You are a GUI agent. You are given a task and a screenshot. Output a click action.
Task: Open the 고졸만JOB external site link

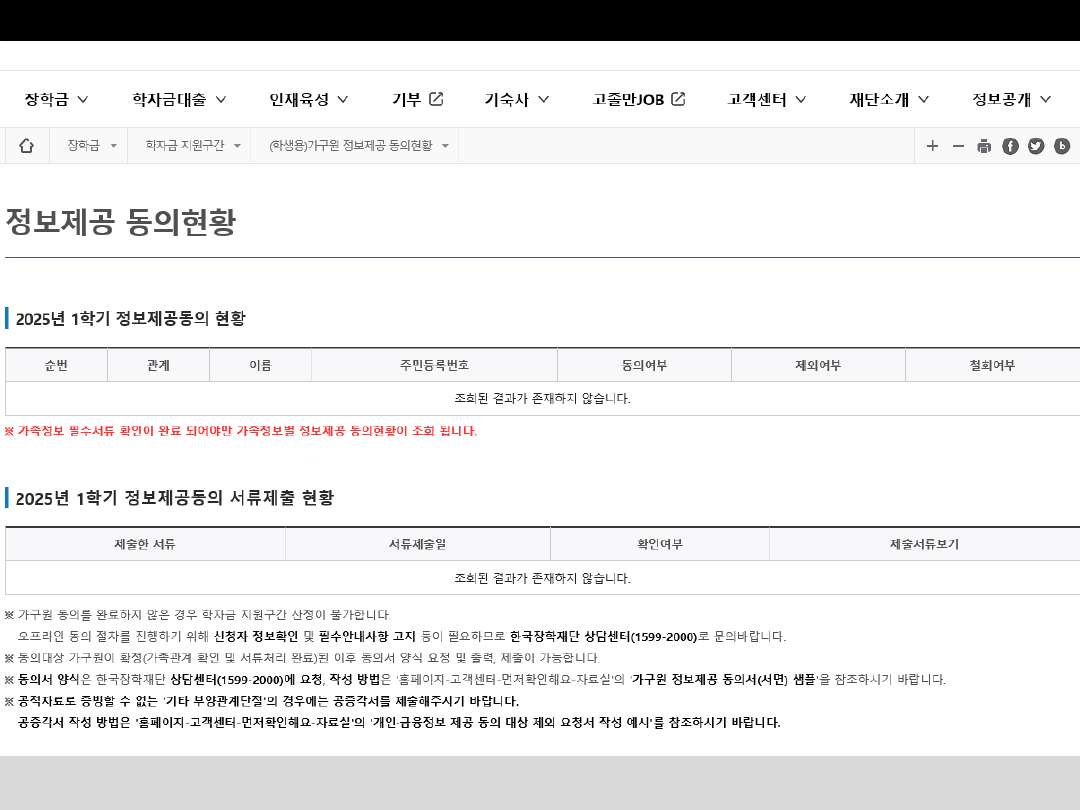coord(638,99)
